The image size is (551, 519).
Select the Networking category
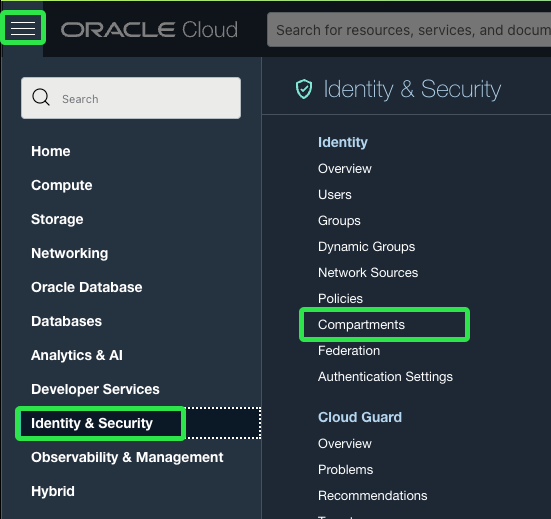coord(70,253)
